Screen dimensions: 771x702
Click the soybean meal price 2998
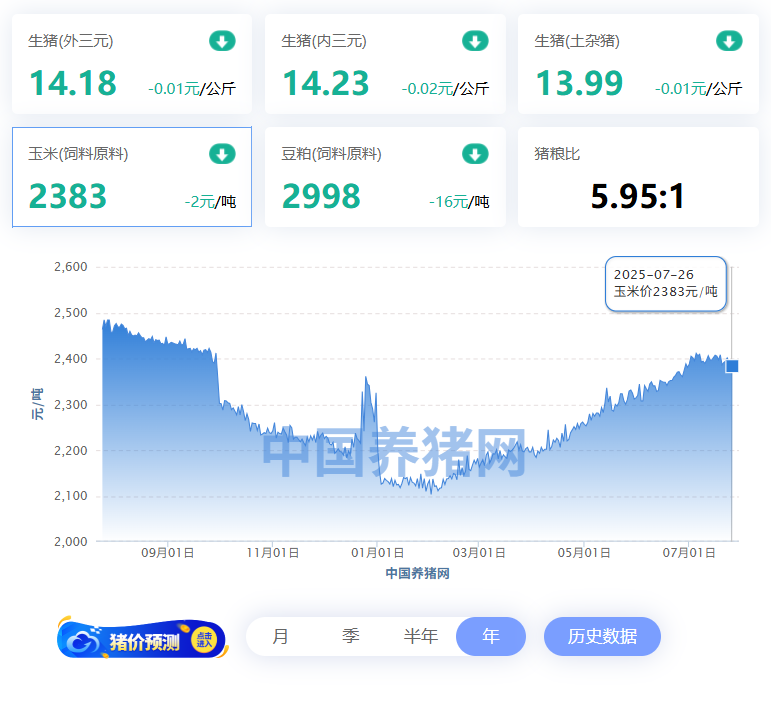pyautogui.click(x=321, y=196)
